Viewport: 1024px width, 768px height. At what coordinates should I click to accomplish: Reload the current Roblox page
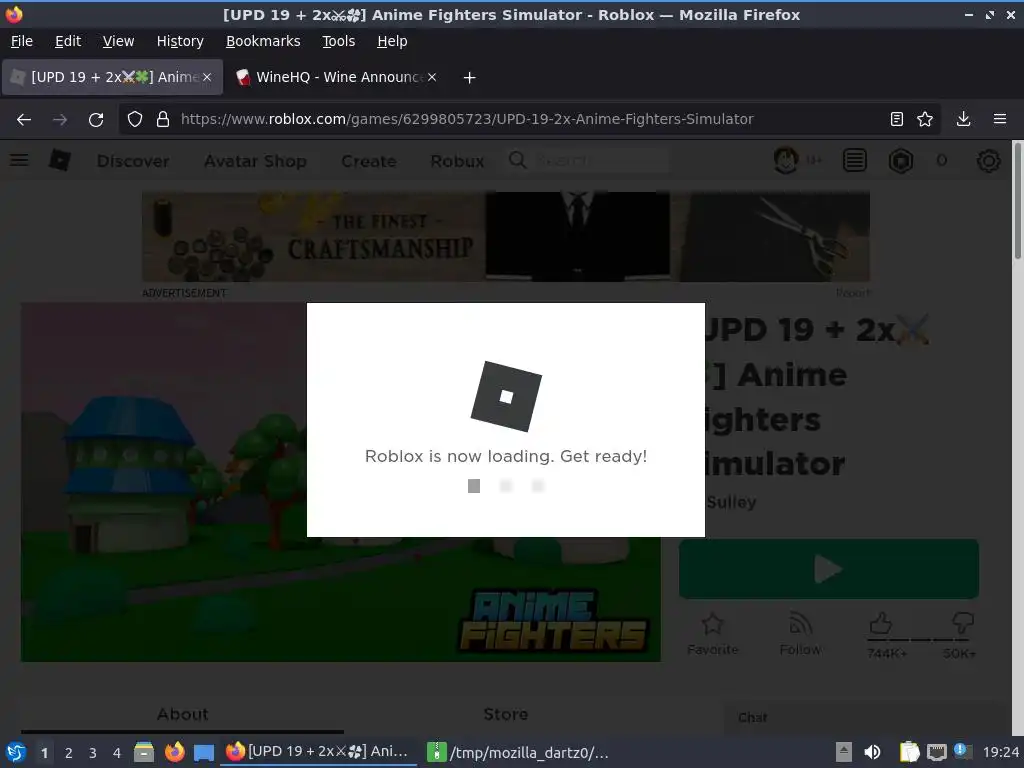(x=96, y=120)
